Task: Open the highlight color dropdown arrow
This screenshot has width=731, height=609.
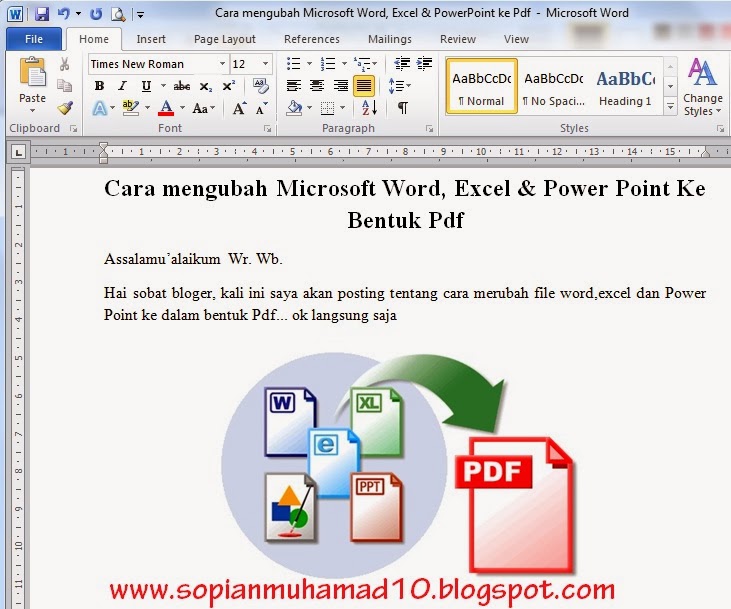Action: 147,108
